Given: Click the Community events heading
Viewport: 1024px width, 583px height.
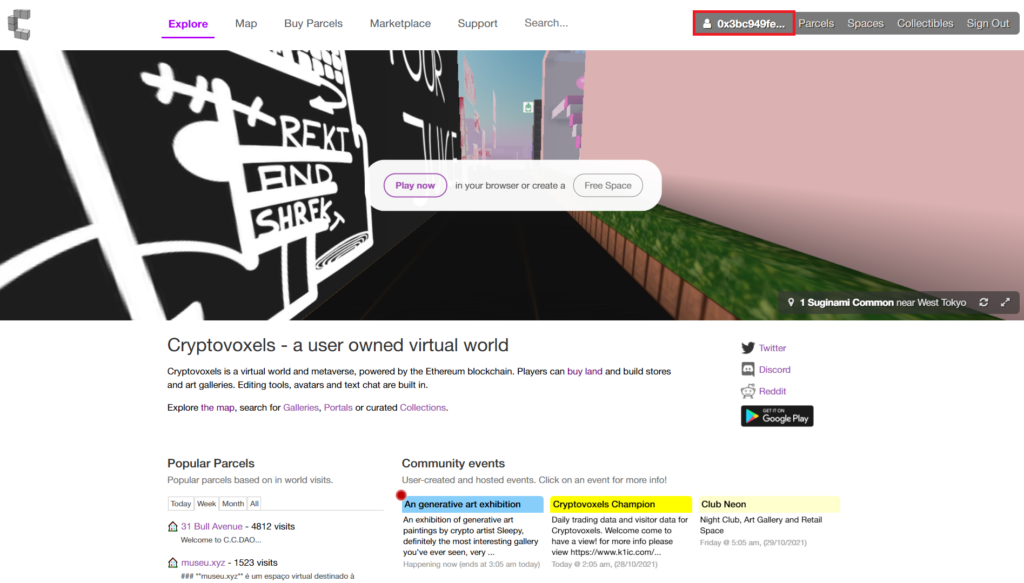Looking at the screenshot, I should pyautogui.click(x=453, y=463).
